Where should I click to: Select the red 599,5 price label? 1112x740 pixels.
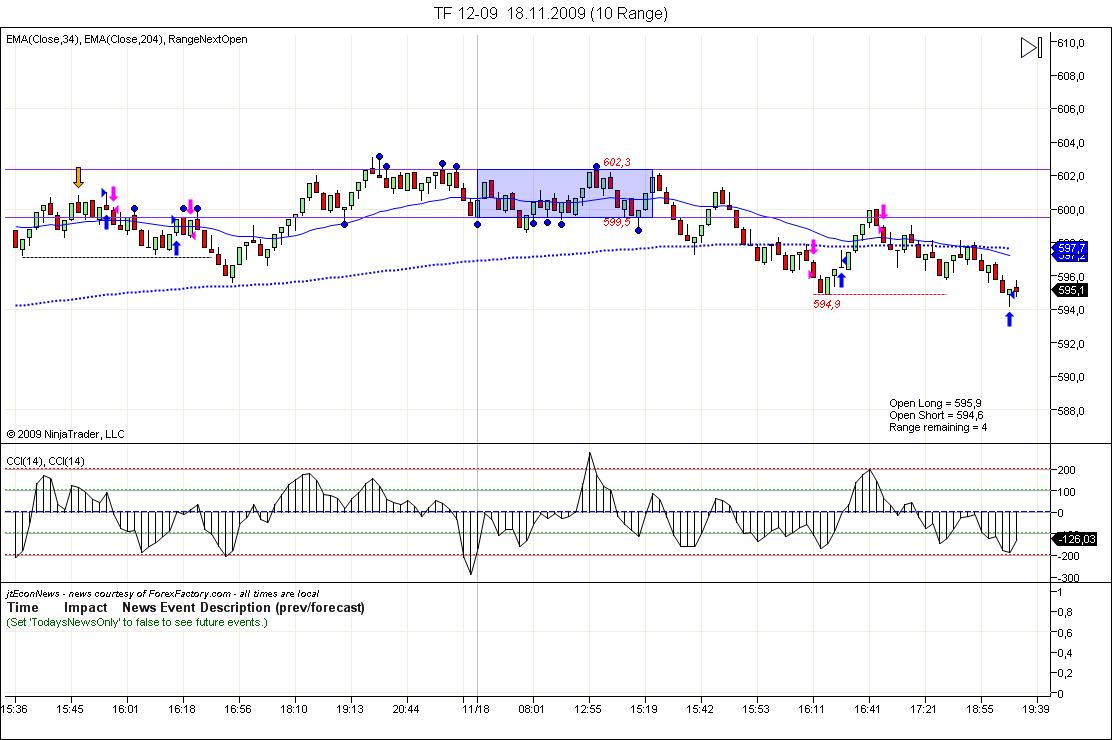[616, 223]
